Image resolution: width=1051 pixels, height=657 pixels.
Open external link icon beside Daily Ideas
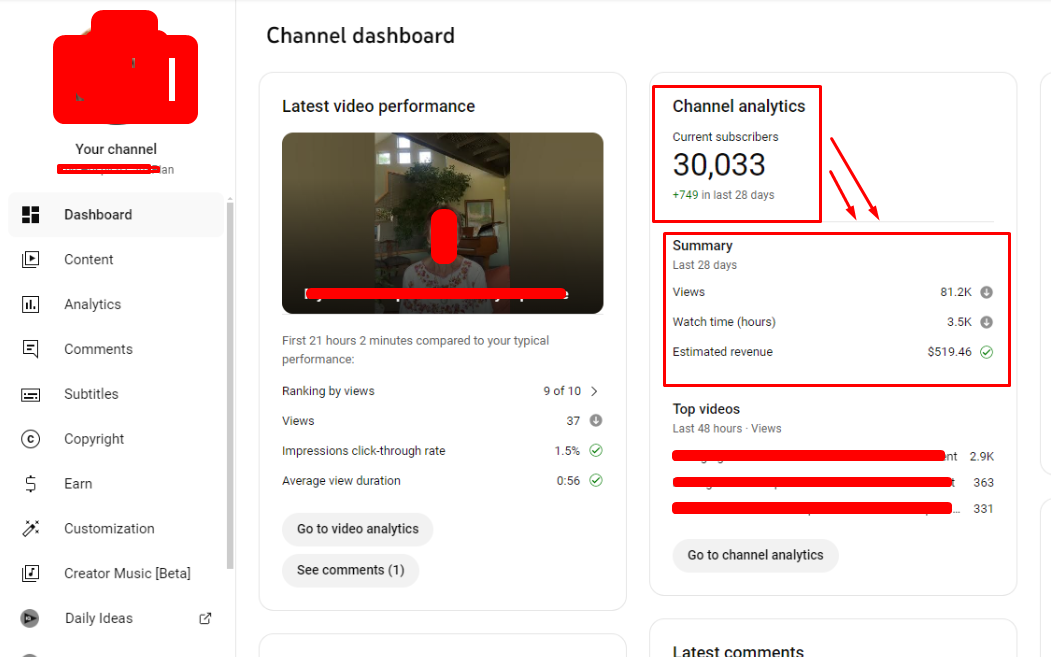205,618
